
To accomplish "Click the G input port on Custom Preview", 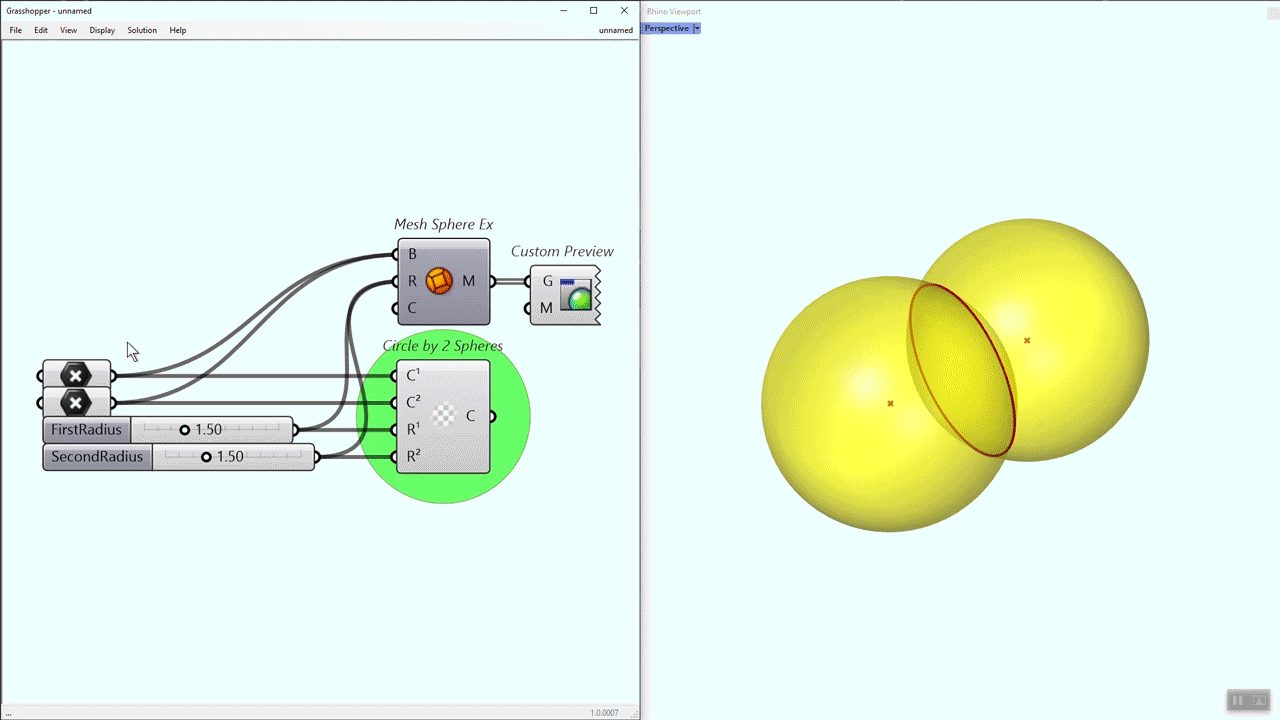I will pos(529,281).
